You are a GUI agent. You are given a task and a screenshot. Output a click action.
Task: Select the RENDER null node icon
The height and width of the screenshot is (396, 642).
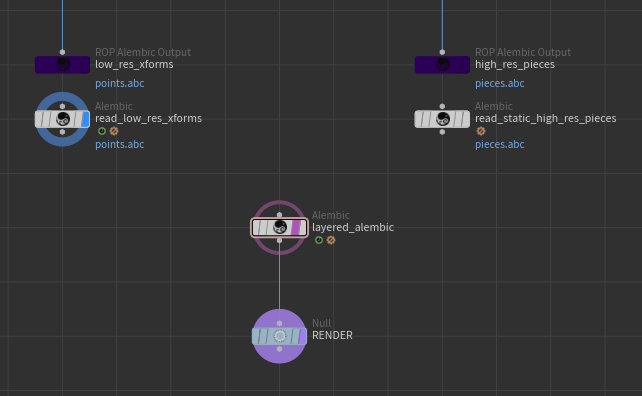[x=280, y=336]
